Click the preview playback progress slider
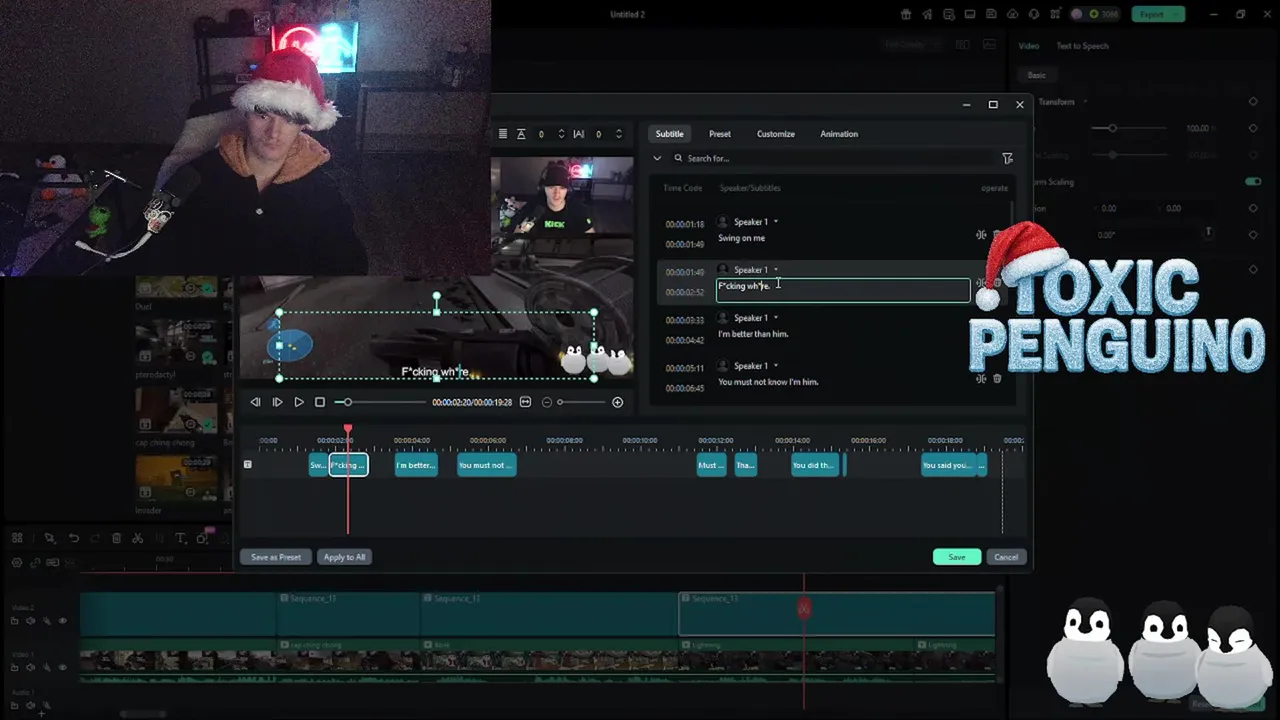This screenshot has height=720, width=1280. tap(382, 402)
